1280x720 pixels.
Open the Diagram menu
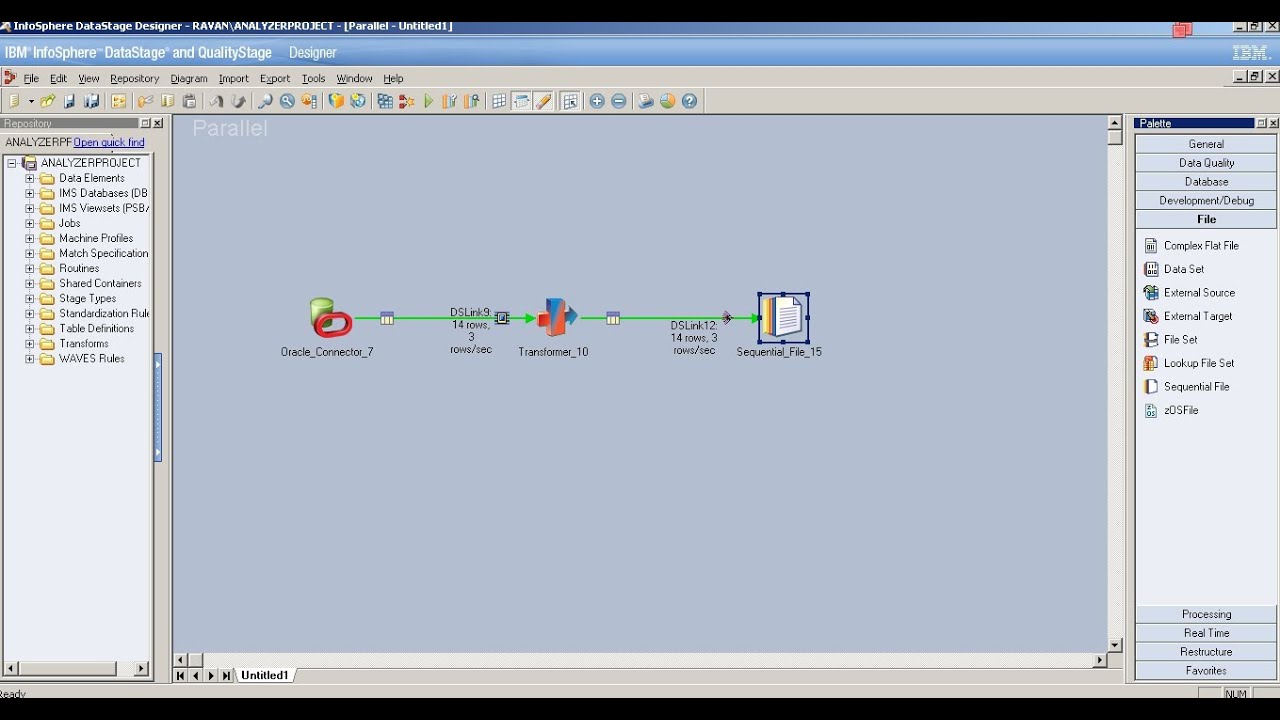pyautogui.click(x=189, y=79)
